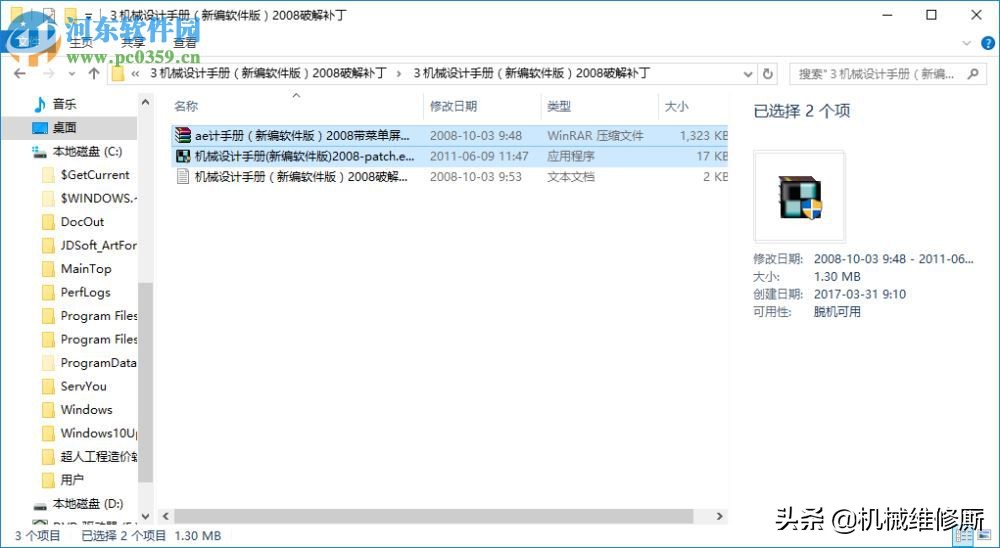Select the text document file icon
Viewport: 1000px width, 548px height.
(183, 177)
